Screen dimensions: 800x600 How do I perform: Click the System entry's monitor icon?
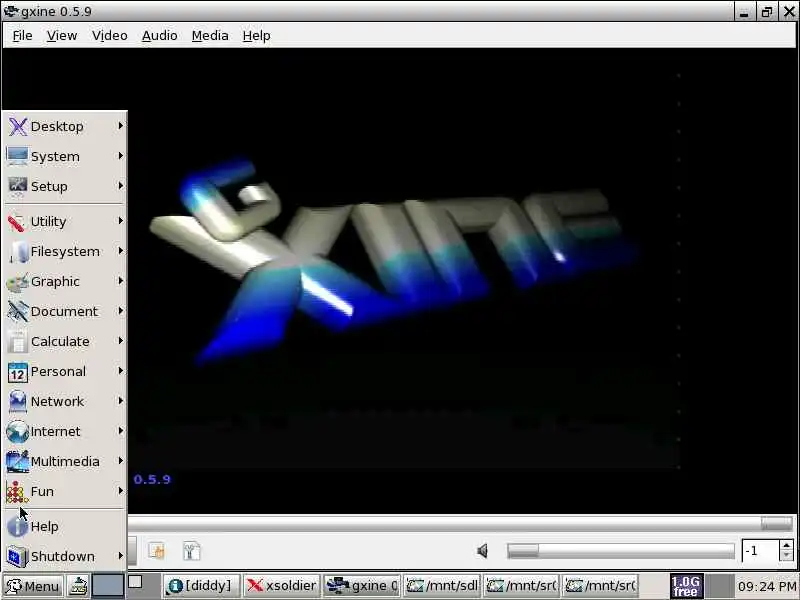click(17, 156)
